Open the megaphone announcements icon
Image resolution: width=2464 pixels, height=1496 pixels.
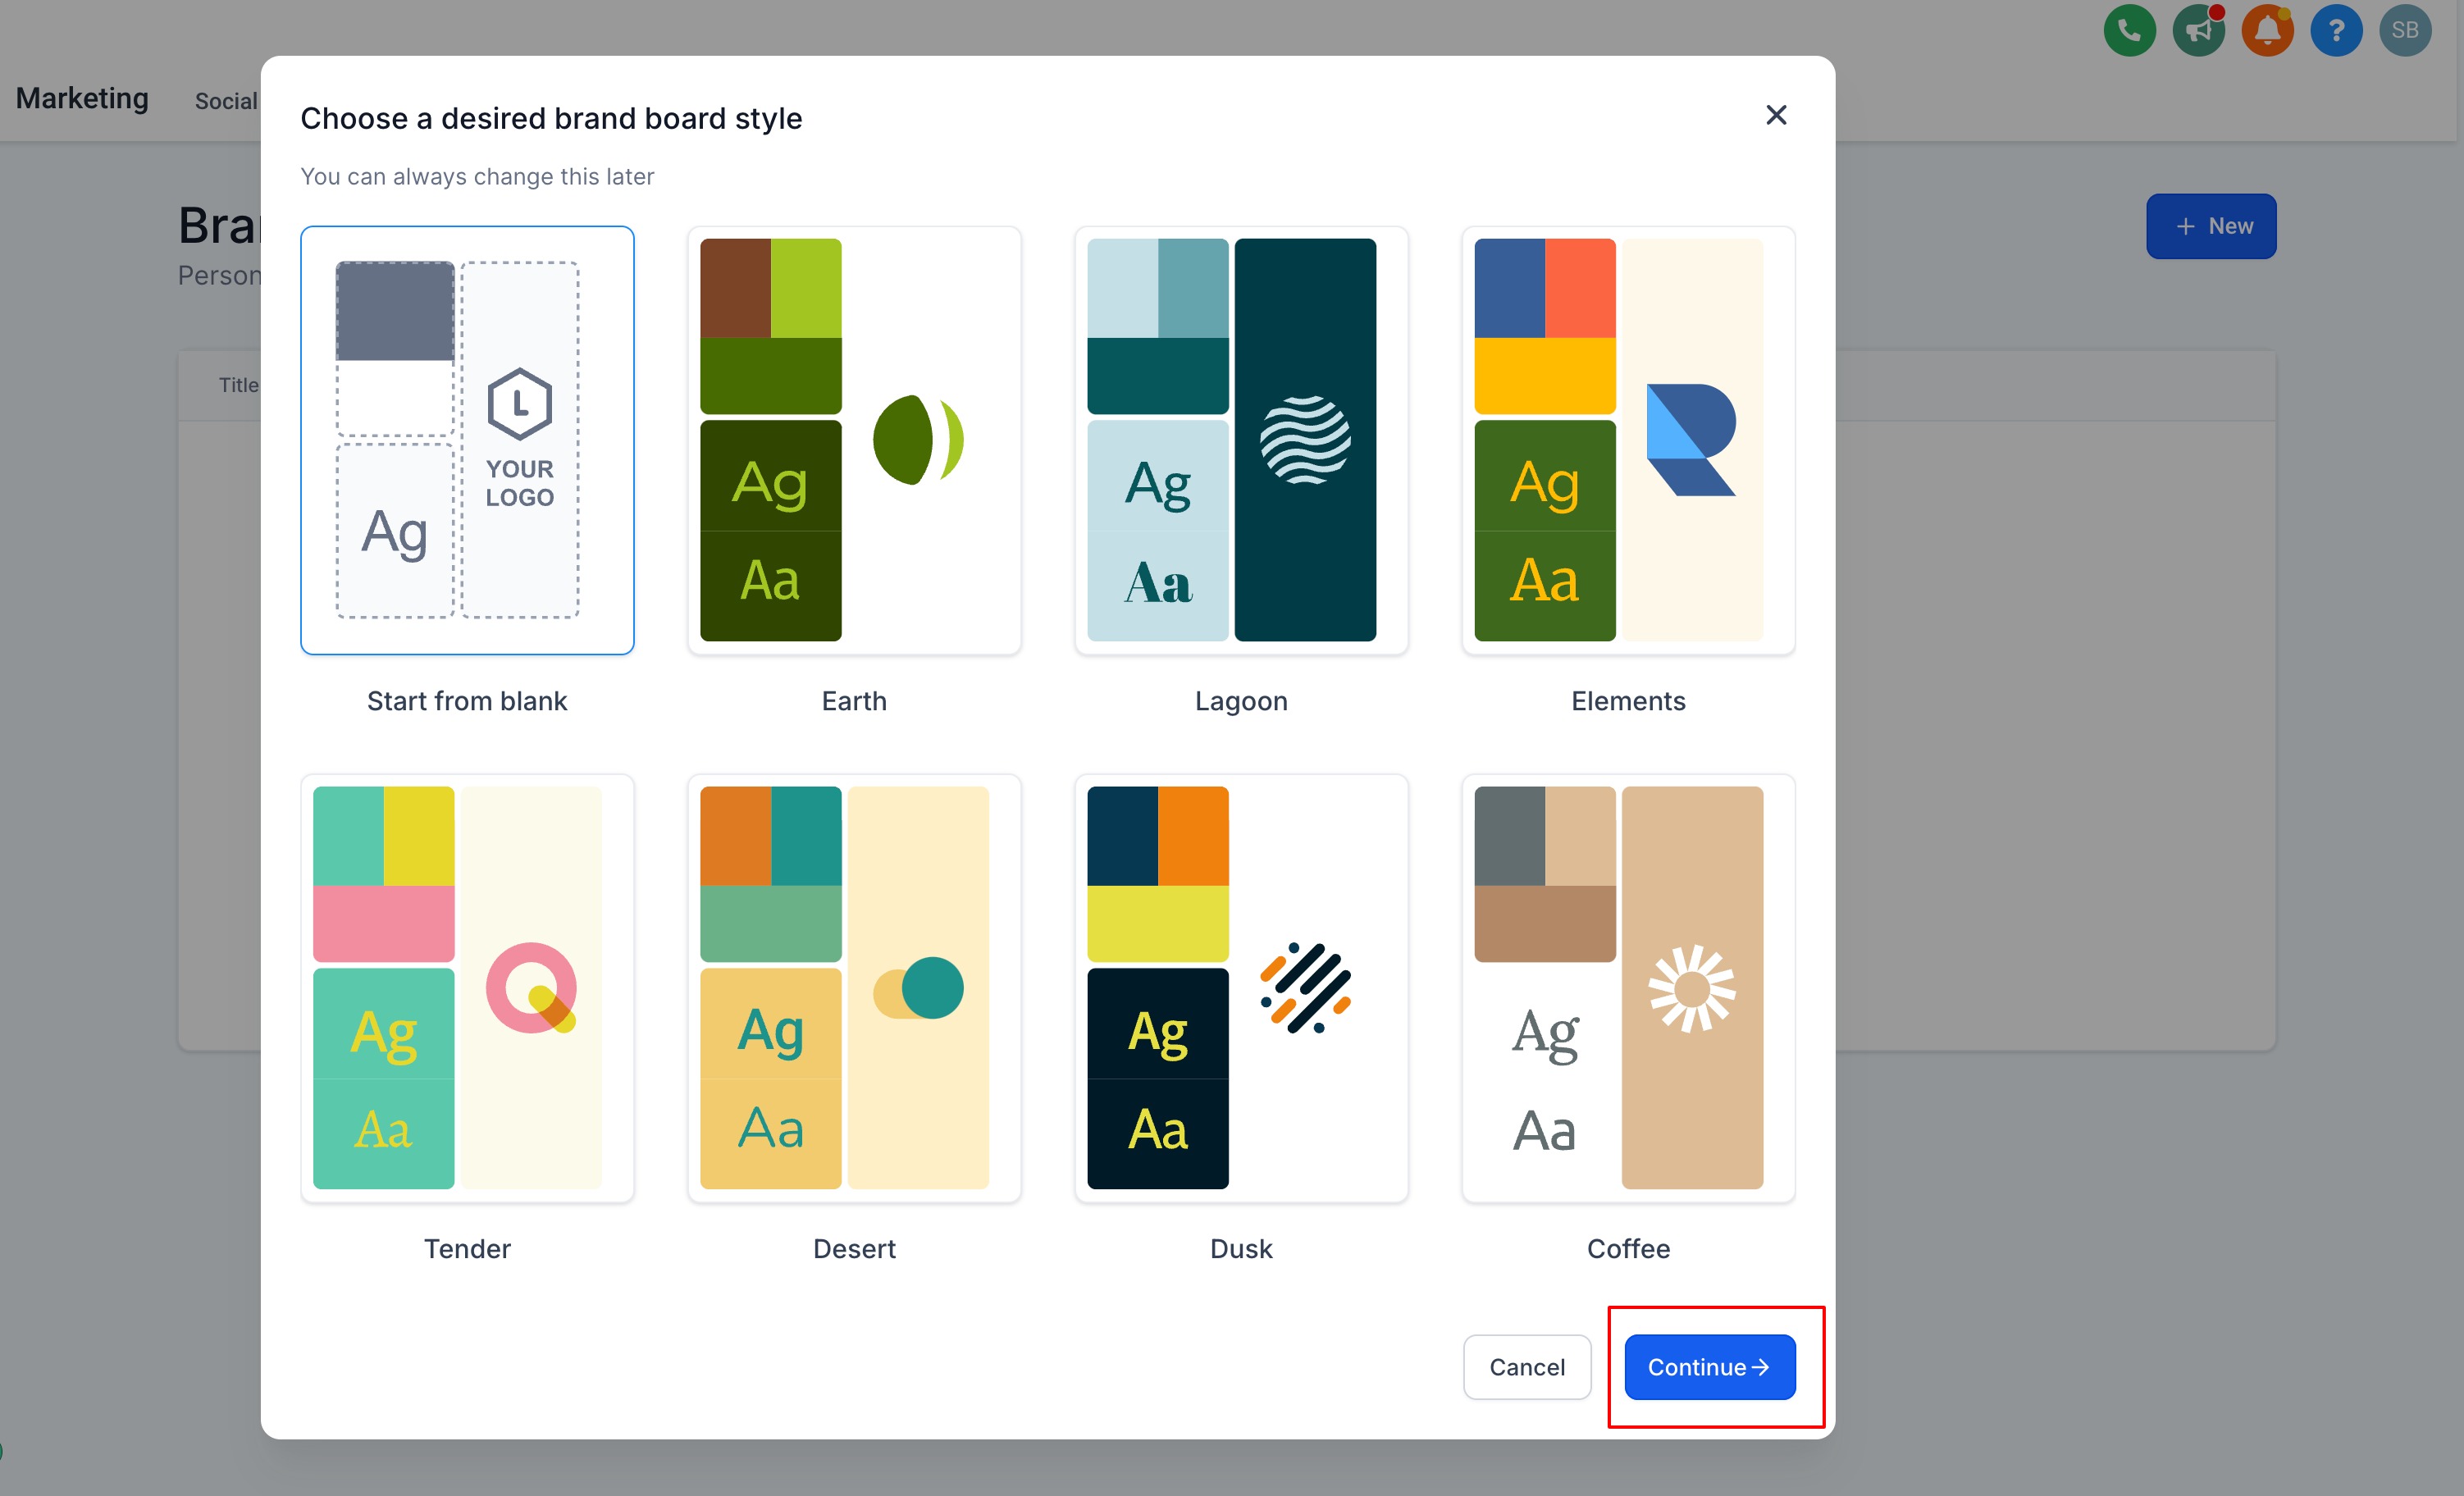2198,30
